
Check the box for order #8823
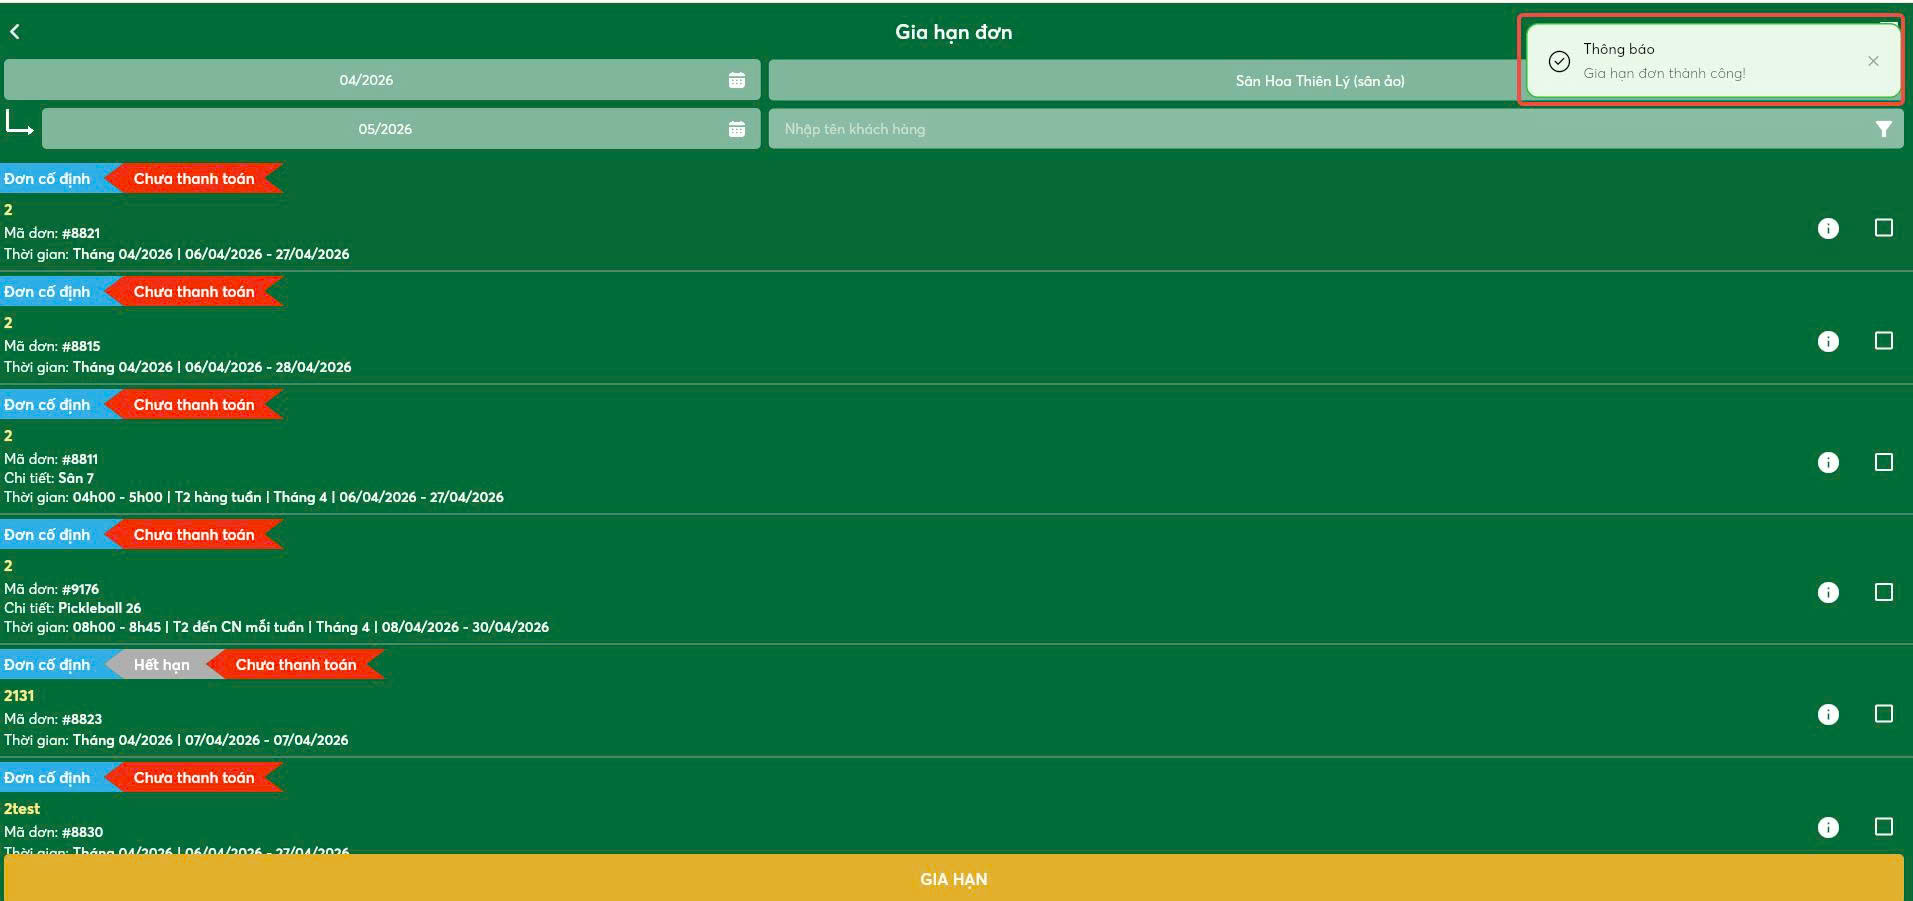pos(1884,713)
